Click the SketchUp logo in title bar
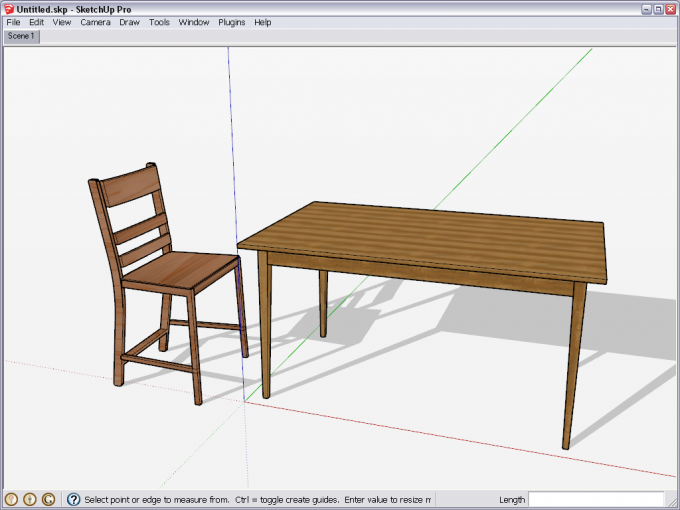The width and height of the screenshot is (680, 510). [8, 8]
